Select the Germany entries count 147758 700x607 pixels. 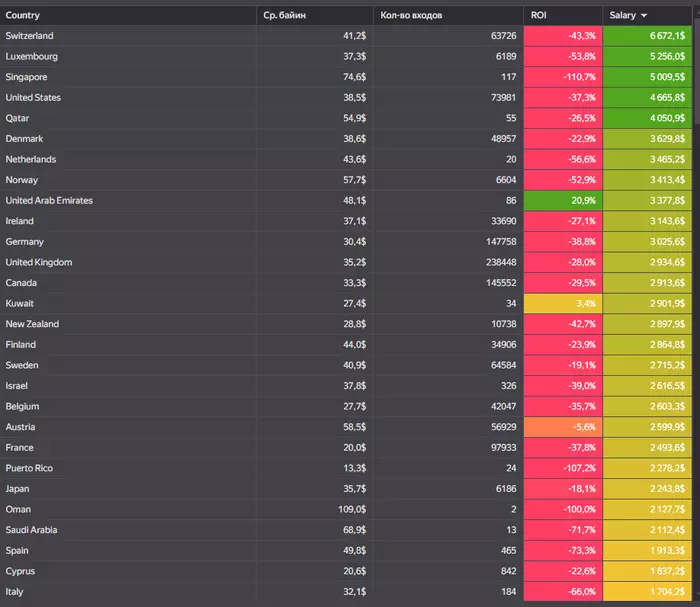501,242
